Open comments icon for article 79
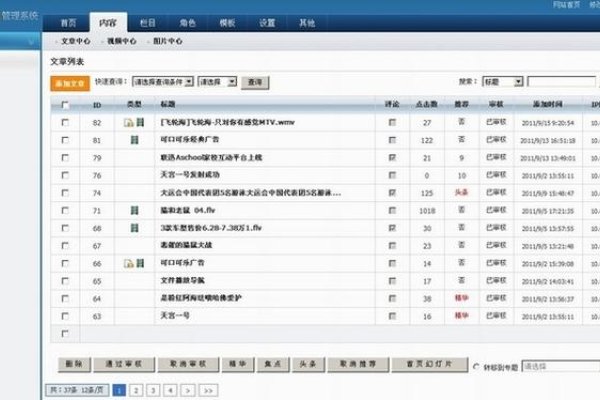This screenshot has height=400, width=600. point(392,158)
